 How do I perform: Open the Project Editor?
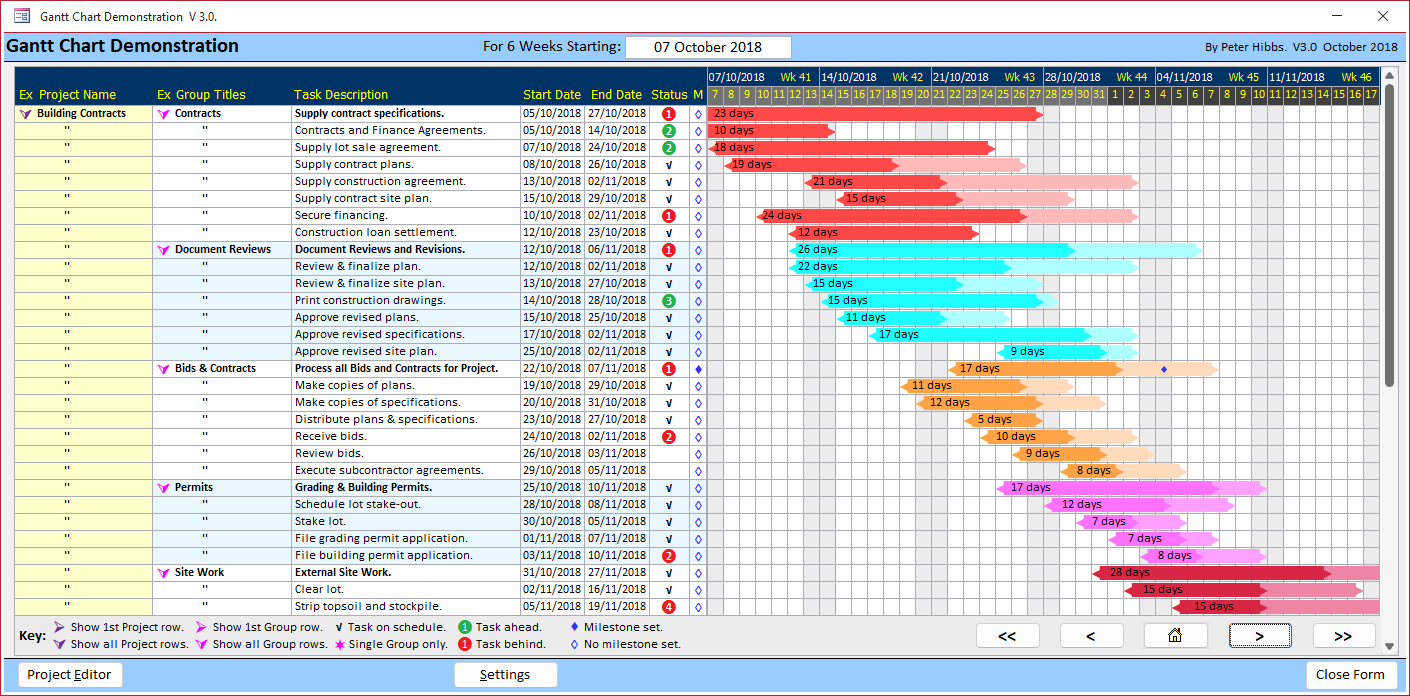pyautogui.click(x=70, y=675)
